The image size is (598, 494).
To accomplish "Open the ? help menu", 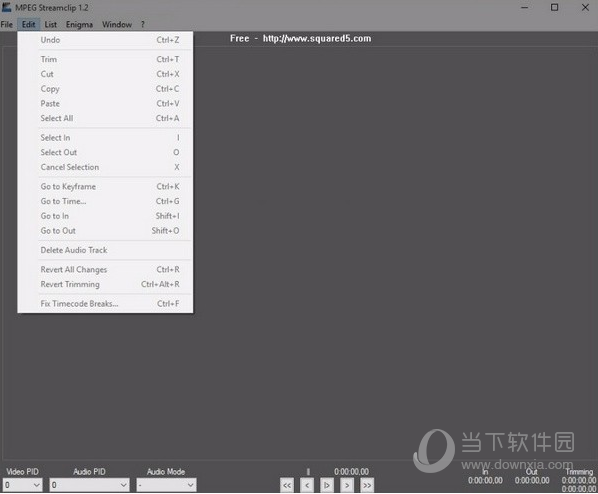I will pyautogui.click(x=143, y=24).
